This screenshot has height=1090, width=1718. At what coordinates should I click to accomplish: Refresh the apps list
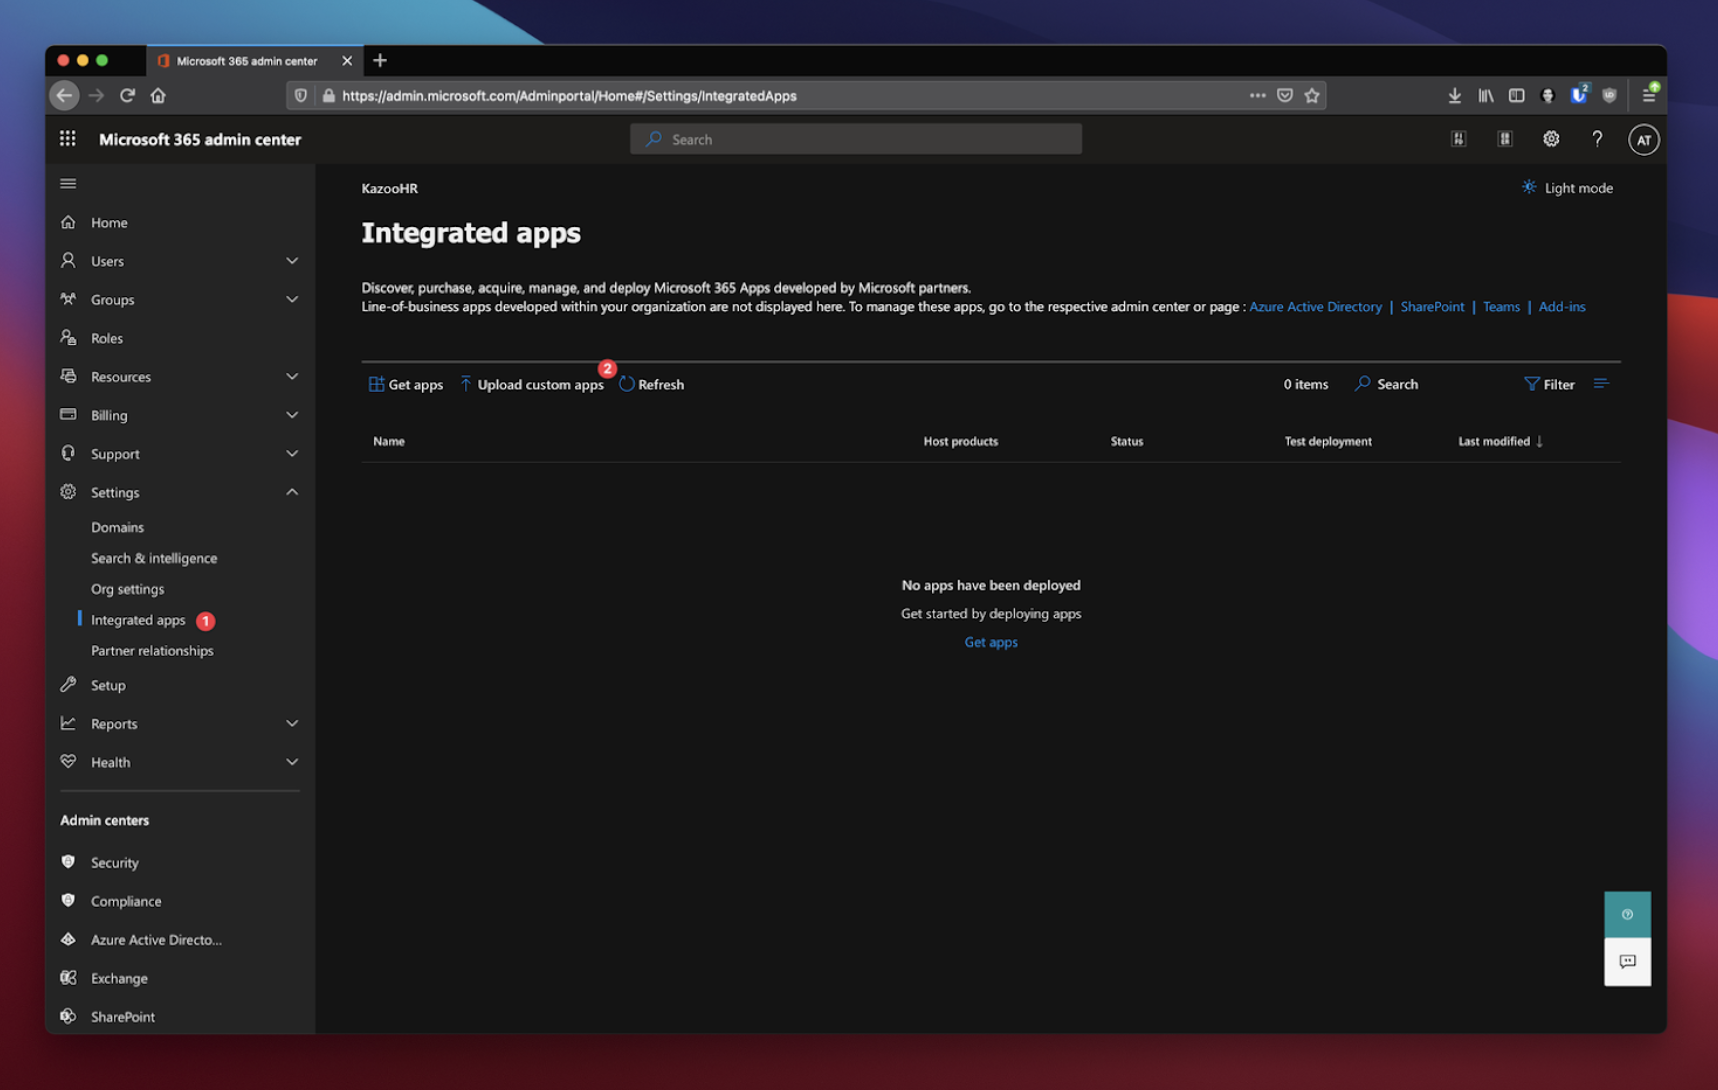coord(651,384)
